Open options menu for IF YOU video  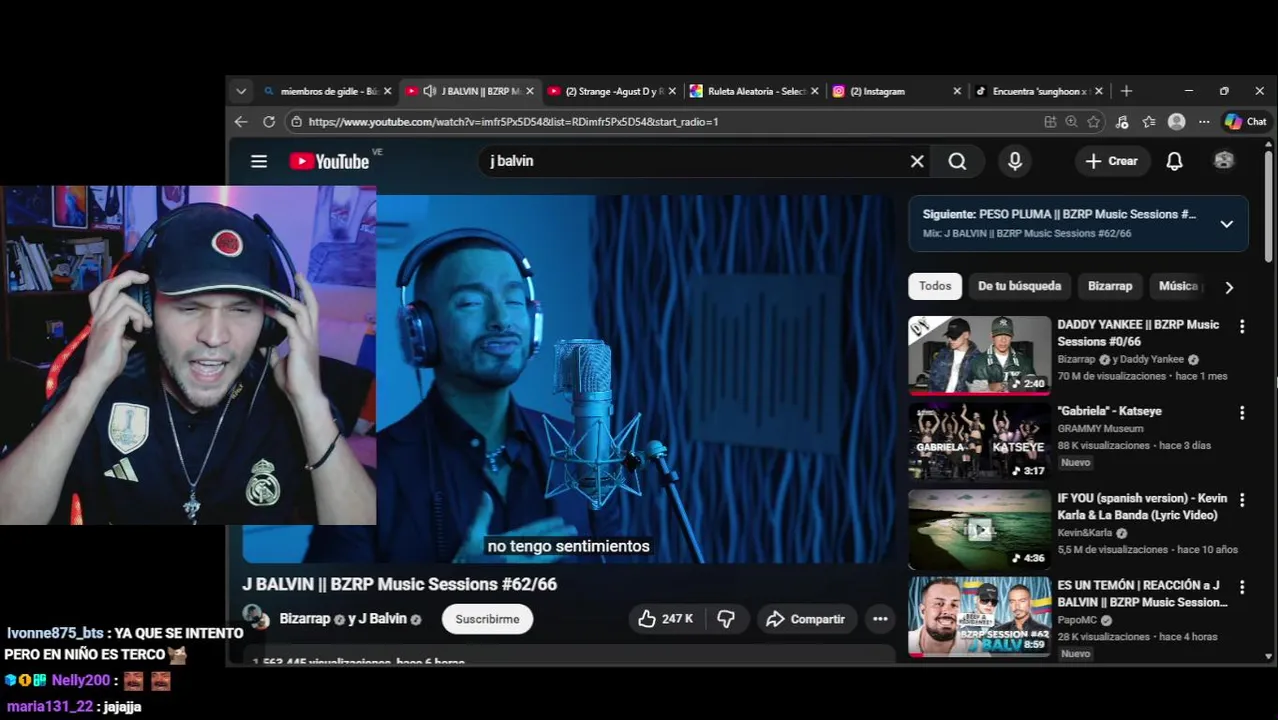[x=1242, y=500]
